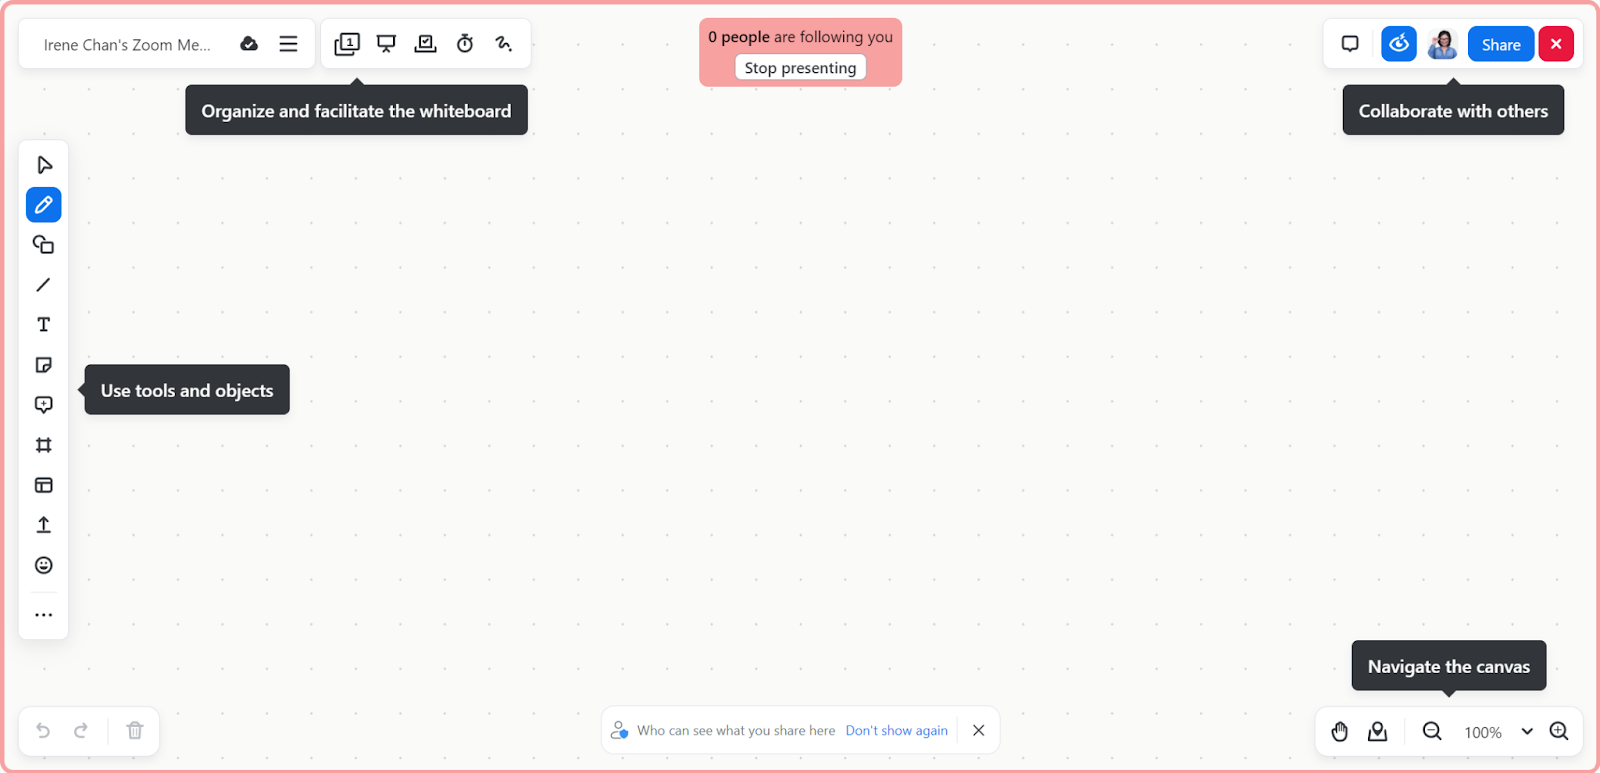Click Stop presenting button
The image size is (1600, 773).
(x=800, y=67)
